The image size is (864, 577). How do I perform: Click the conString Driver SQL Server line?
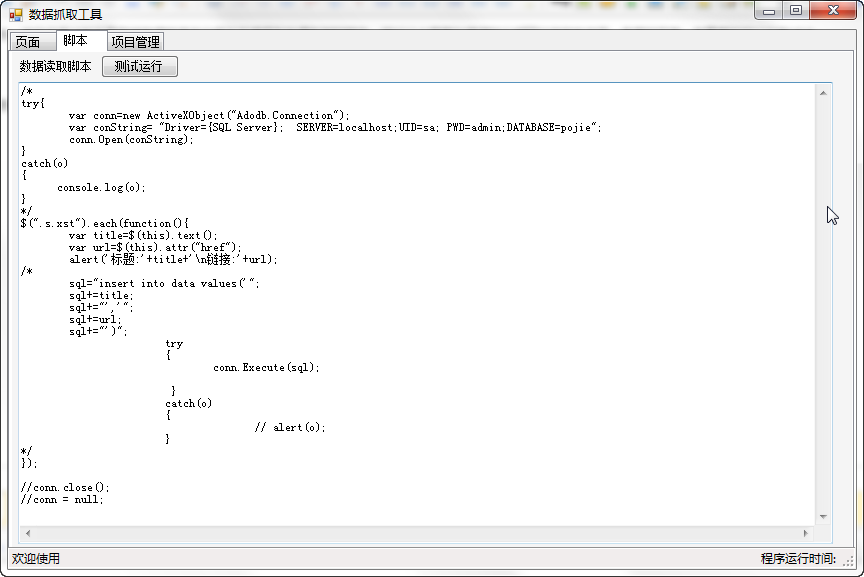[335, 127]
